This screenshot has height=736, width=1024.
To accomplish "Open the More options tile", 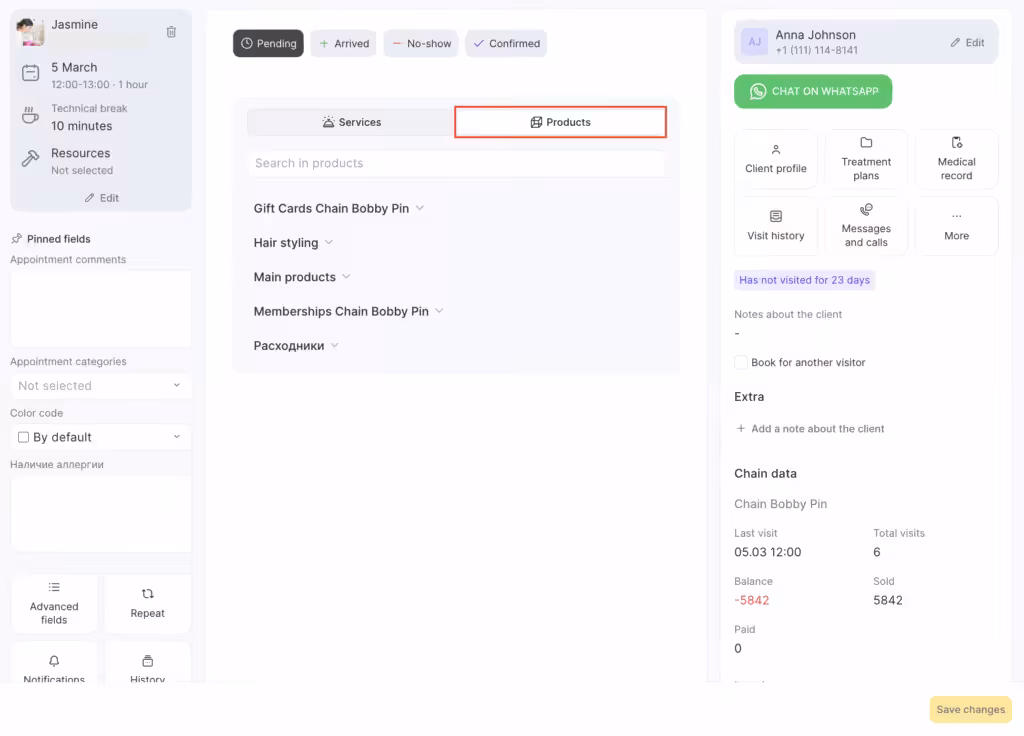I will [956, 226].
